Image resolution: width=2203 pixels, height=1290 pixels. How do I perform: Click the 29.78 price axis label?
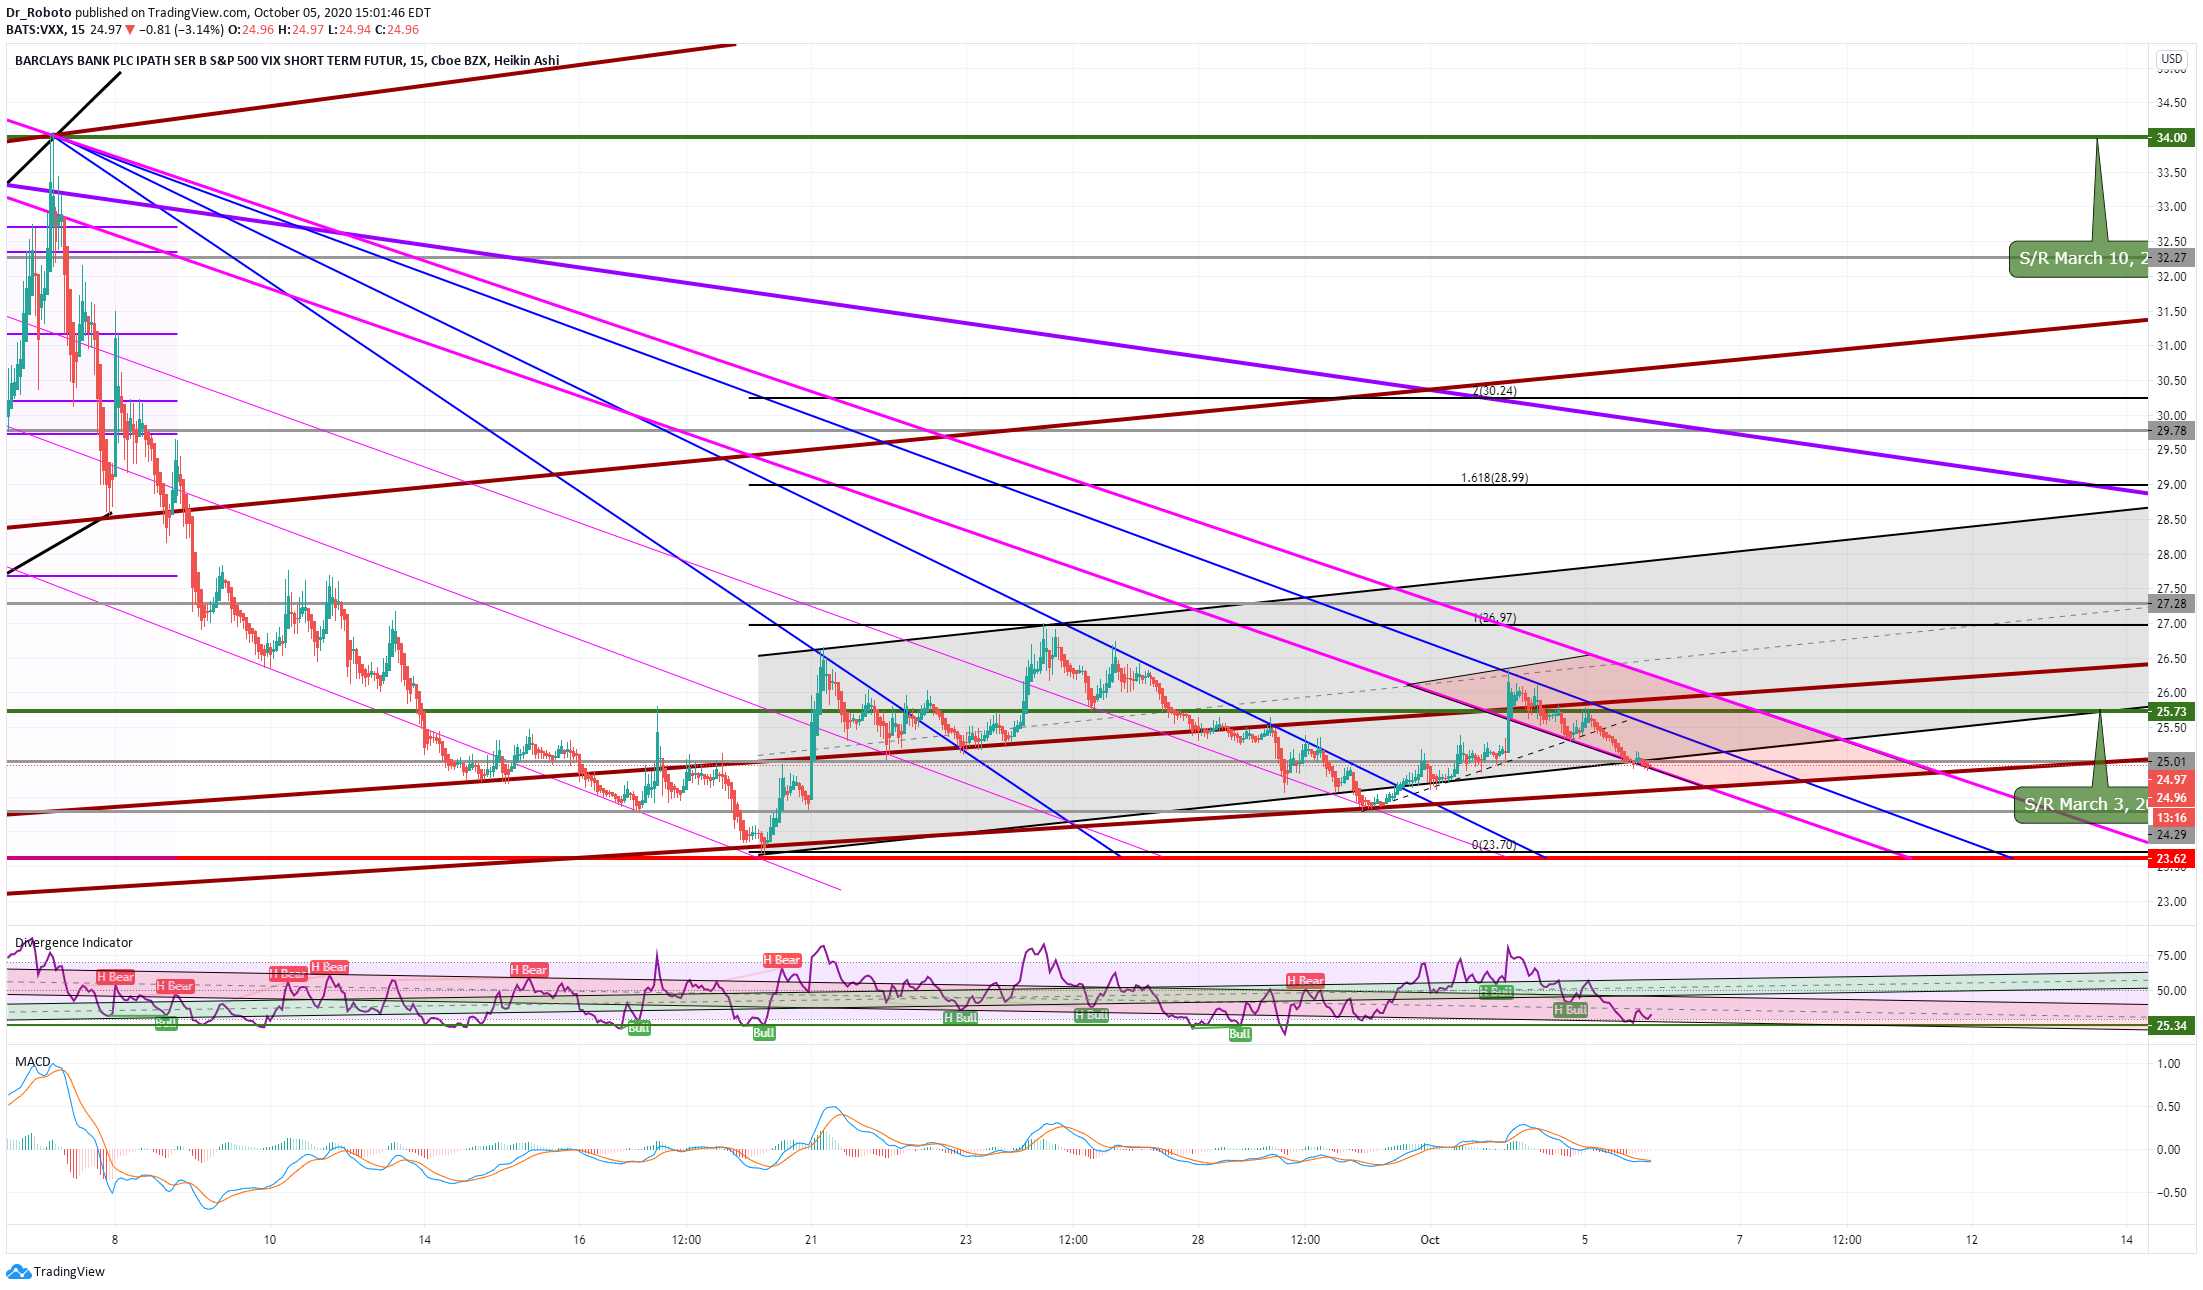click(x=2170, y=430)
